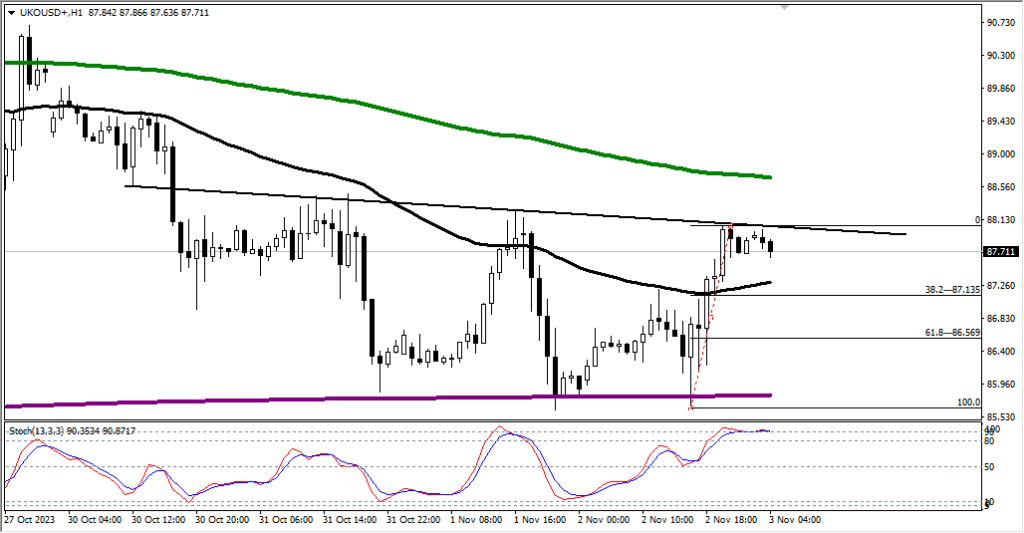
Task: Click the 100.0 Fibonacci level label
Action: coord(968,402)
